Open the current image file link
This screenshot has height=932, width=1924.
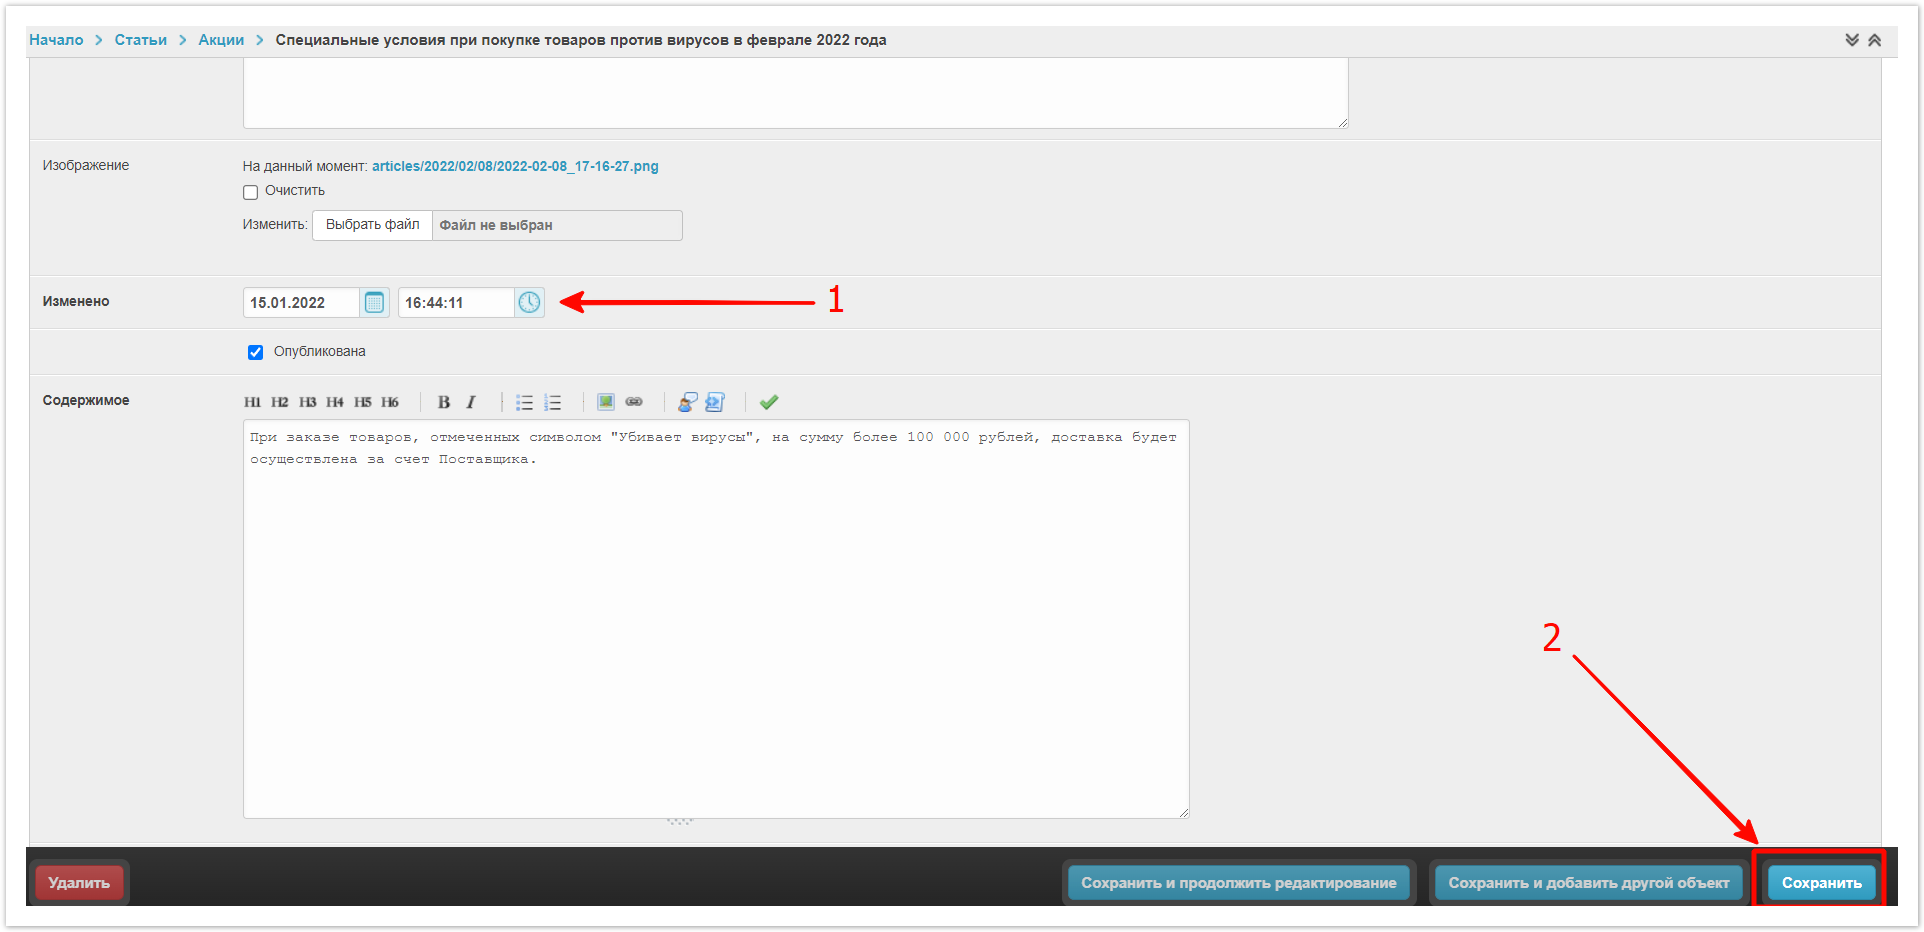(x=515, y=166)
